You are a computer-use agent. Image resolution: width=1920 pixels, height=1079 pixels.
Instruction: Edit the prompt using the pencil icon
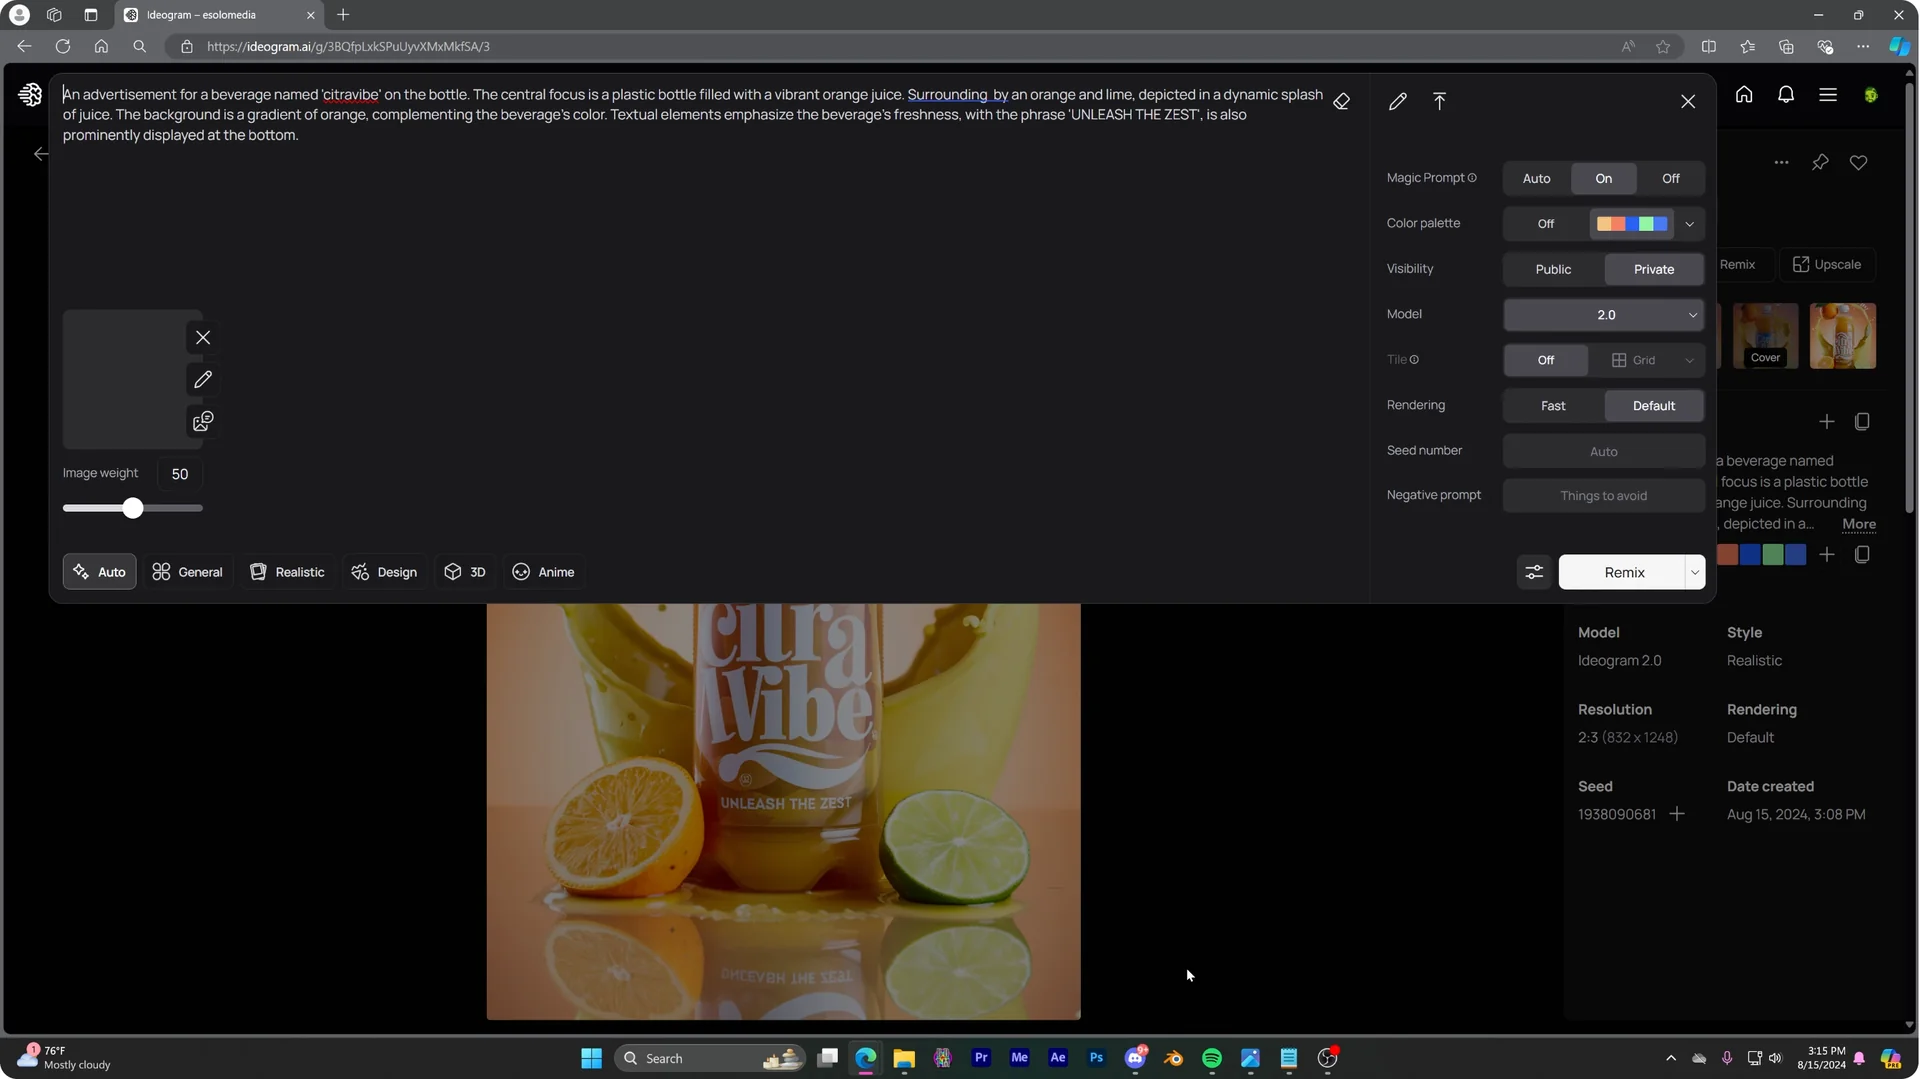(x=1397, y=101)
